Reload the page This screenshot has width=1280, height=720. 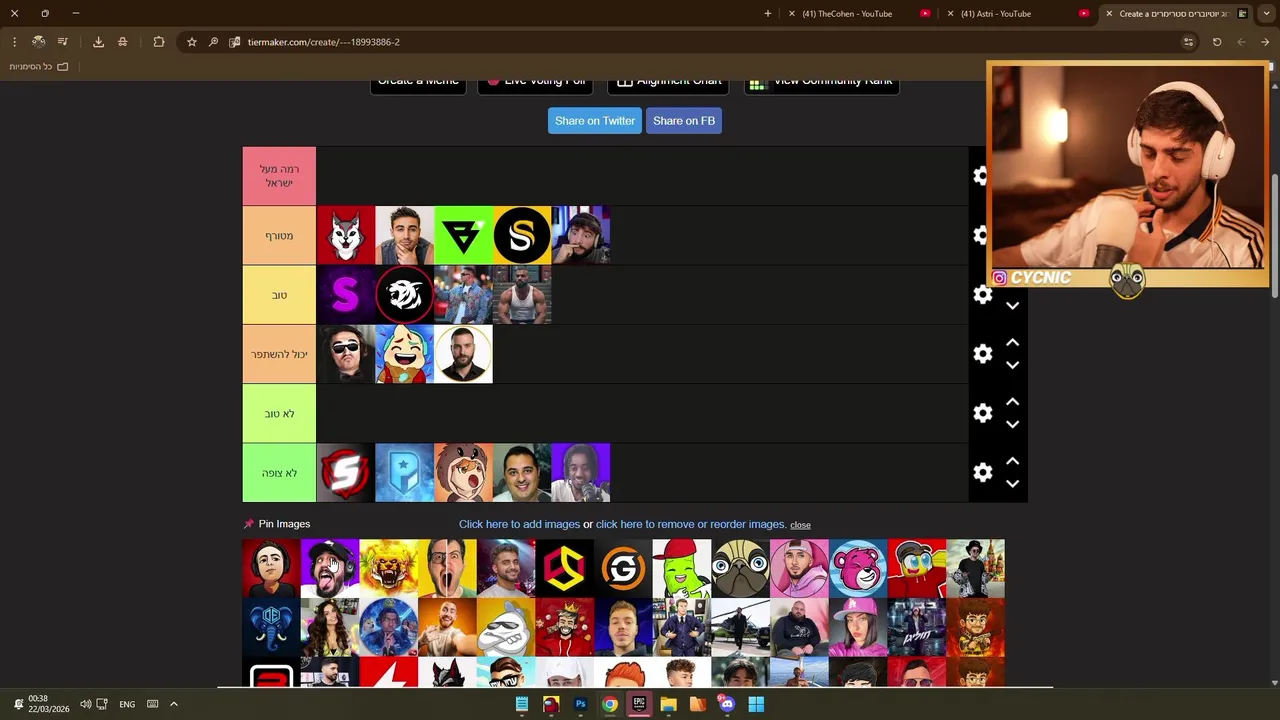pyautogui.click(x=1217, y=42)
